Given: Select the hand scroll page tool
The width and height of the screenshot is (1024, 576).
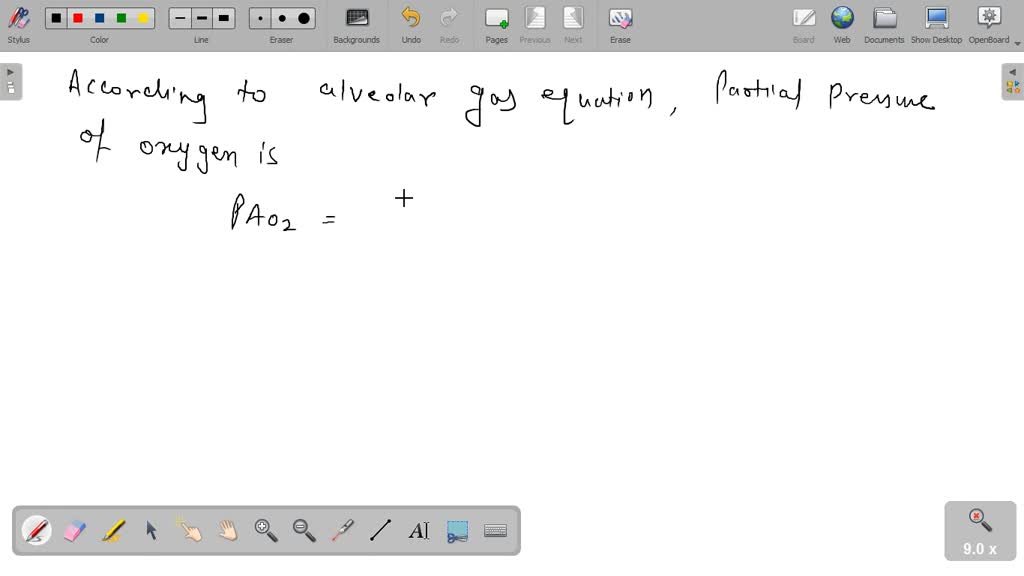Looking at the screenshot, I should pos(228,531).
